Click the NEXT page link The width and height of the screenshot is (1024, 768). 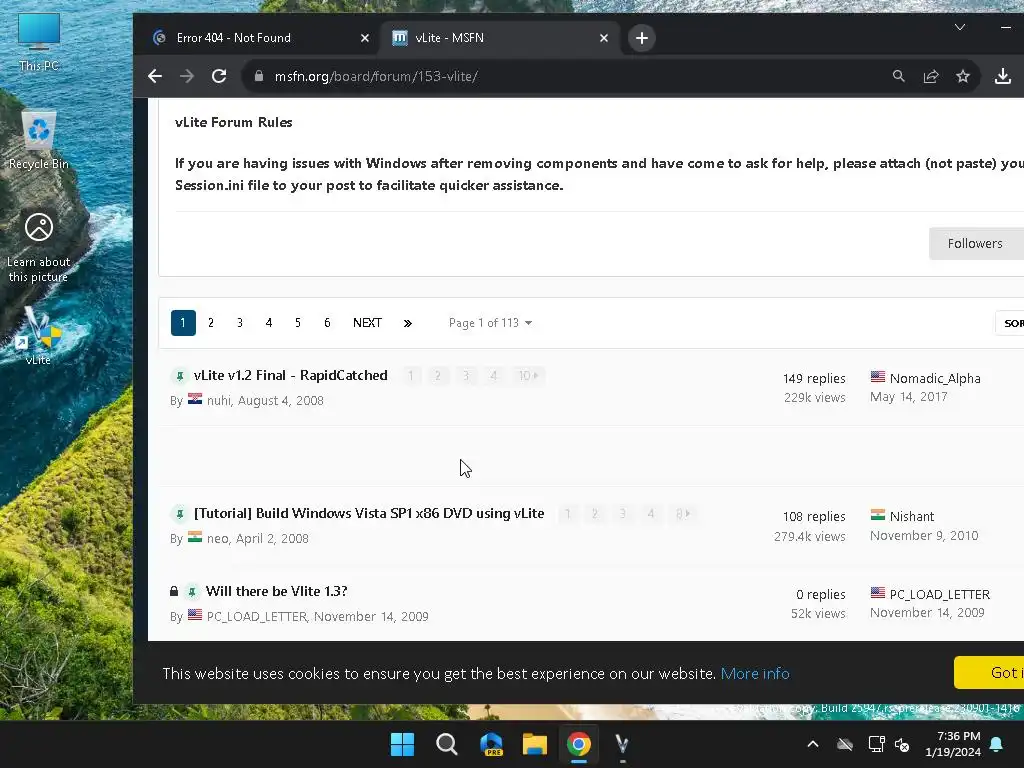[367, 323]
